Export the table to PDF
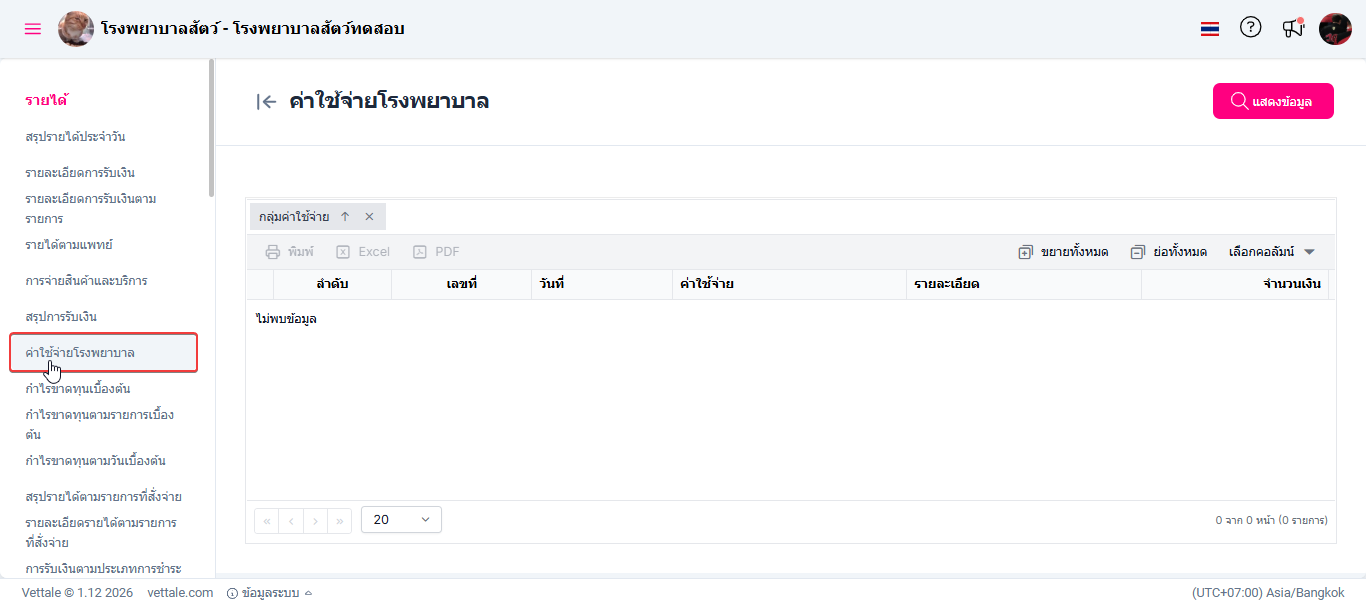This screenshot has width=1366, height=607. click(437, 252)
